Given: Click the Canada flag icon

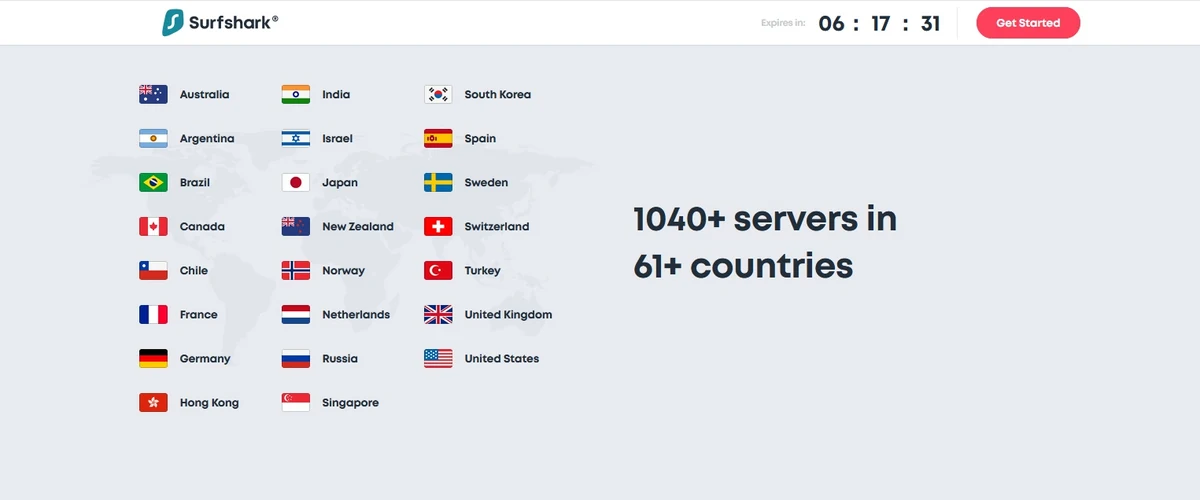Looking at the screenshot, I should [153, 227].
